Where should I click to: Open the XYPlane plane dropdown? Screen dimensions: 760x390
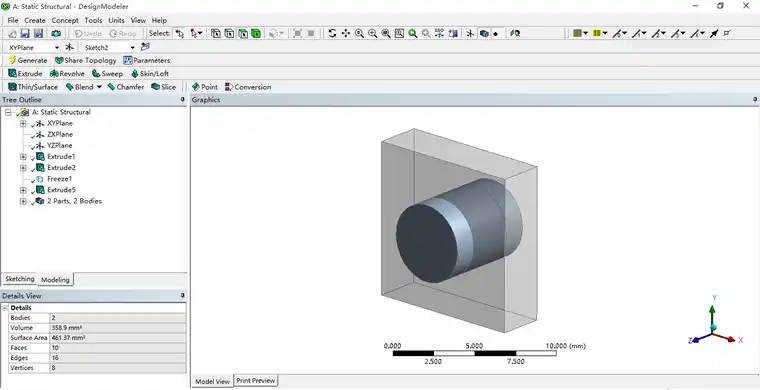coord(57,47)
